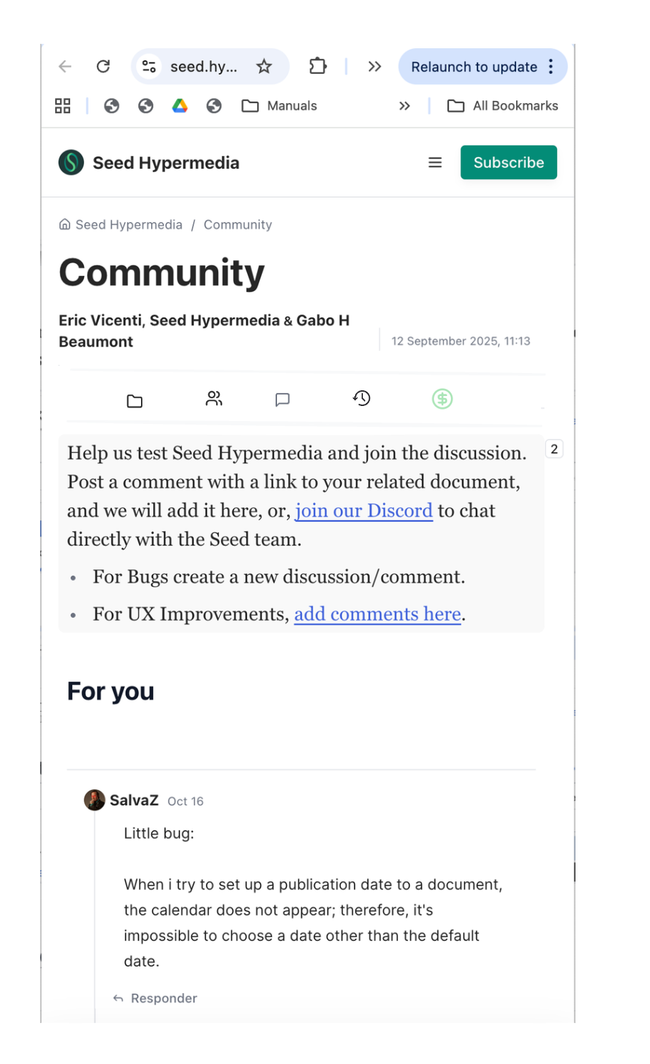Open the add comments here link
Image resolution: width=650 pixels, height=1064 pixels.
tap(377, 614)
